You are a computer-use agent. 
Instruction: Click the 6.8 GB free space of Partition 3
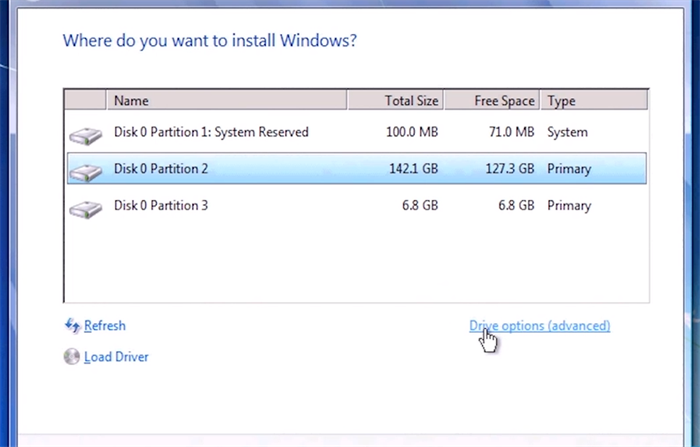coord(517,205)
